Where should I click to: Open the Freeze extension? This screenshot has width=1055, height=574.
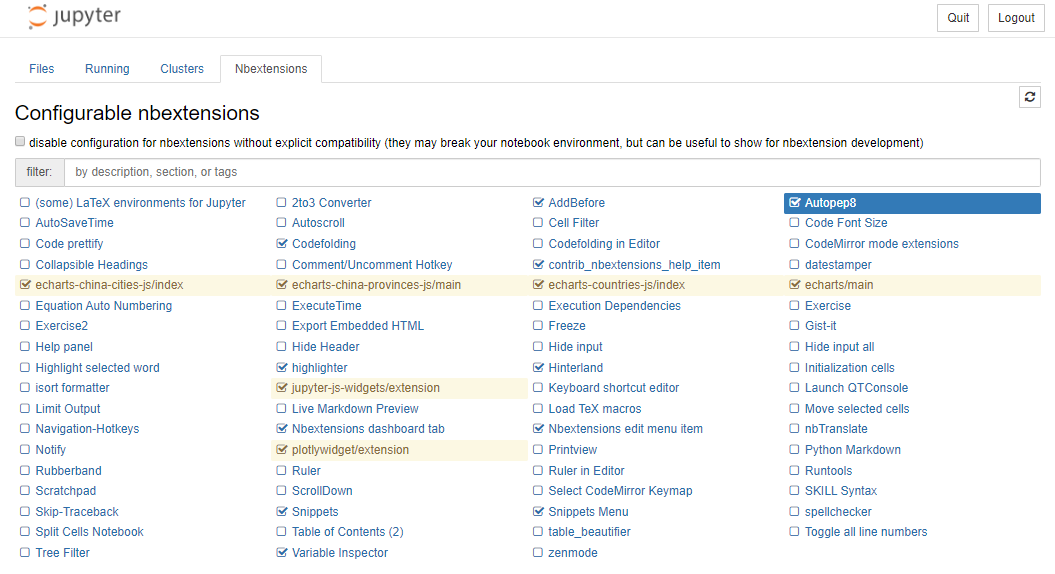pos(567,326)
